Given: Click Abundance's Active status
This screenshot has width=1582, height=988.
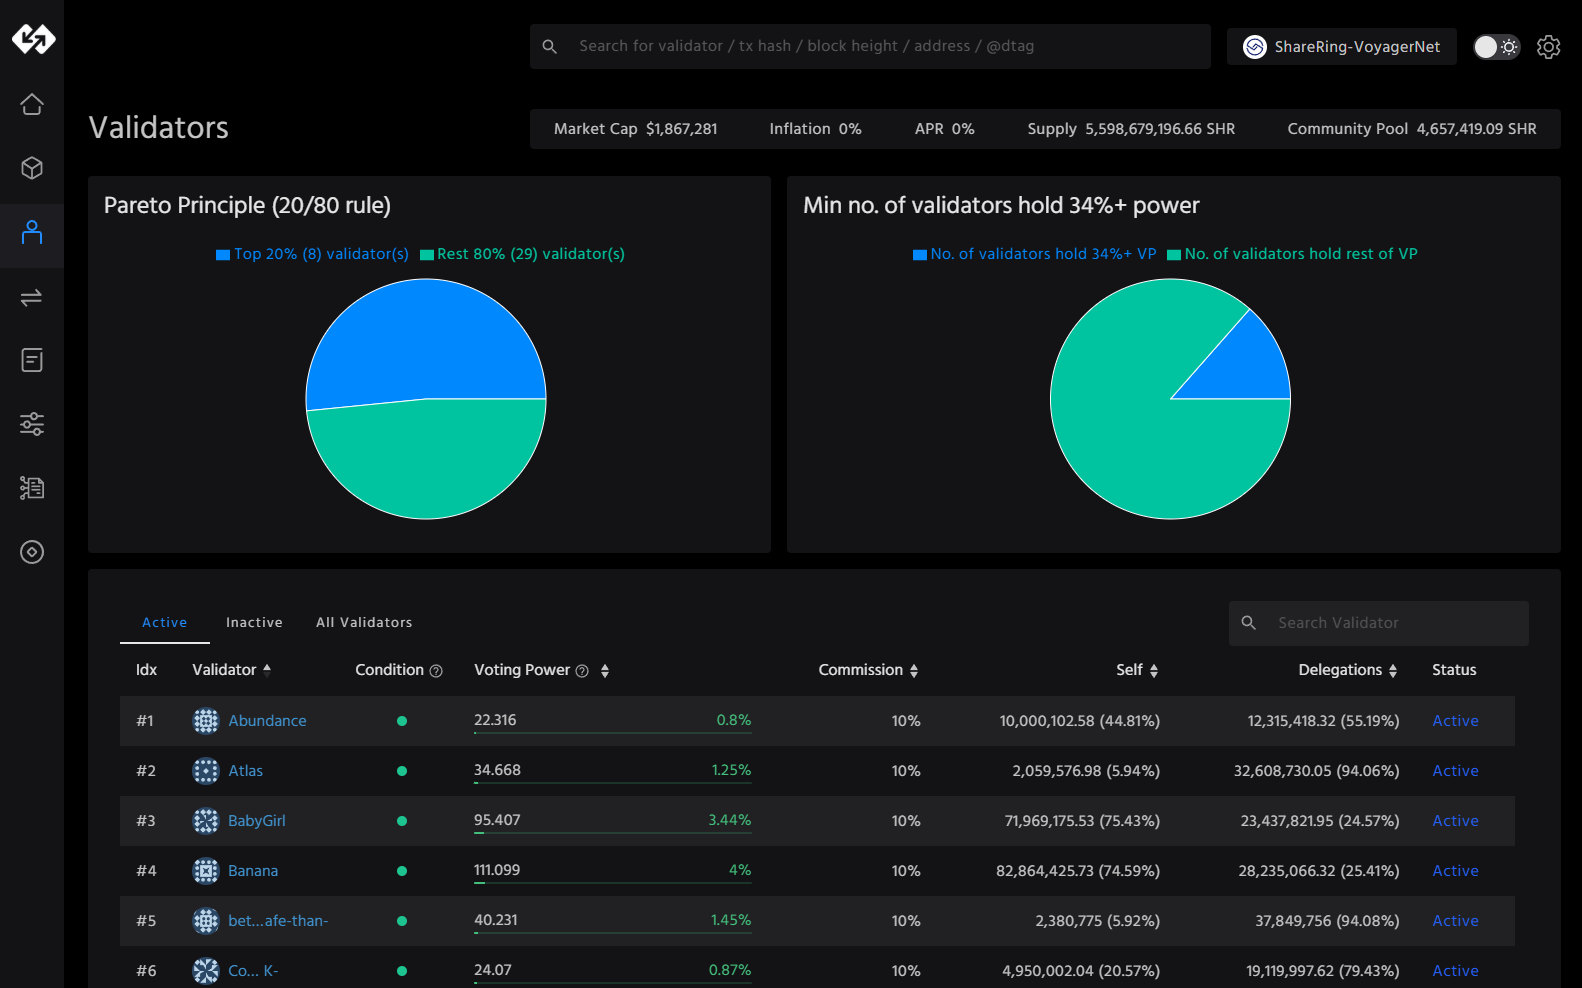Looking at the screenshot, I should (x=1455, y=721).
